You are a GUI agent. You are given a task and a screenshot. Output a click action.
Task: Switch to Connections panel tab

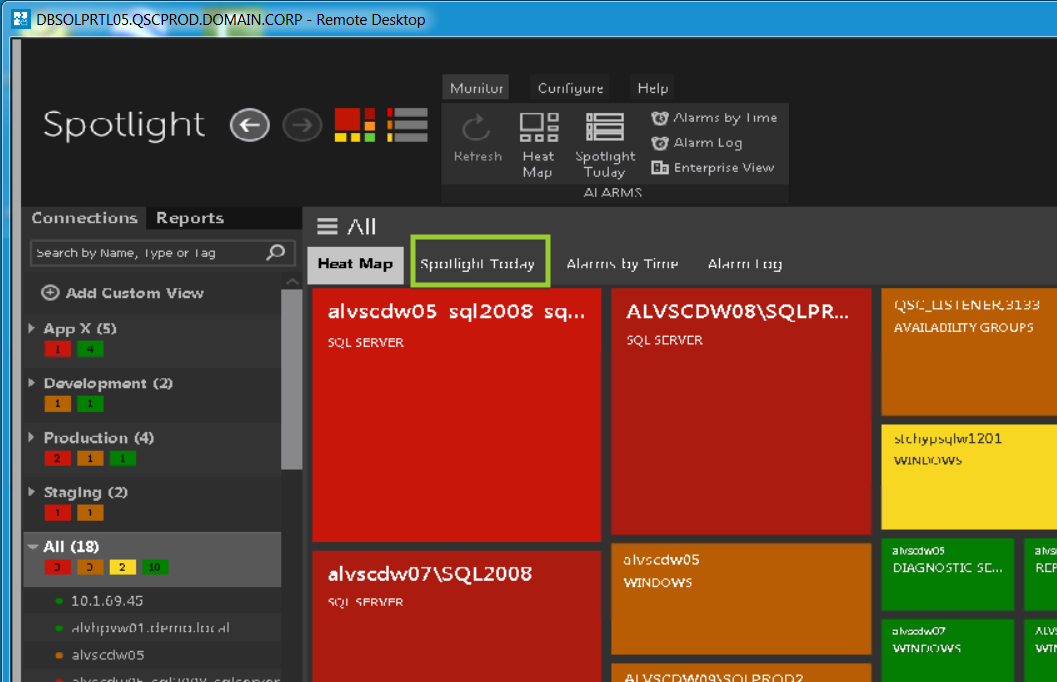click(84, 218)
